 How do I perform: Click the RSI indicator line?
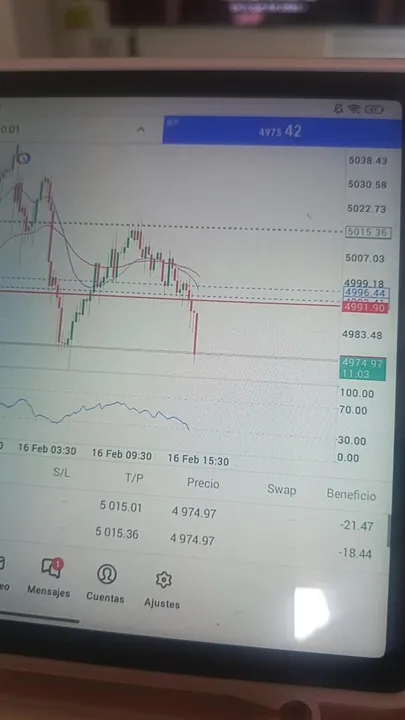click(x=99, y=410)
